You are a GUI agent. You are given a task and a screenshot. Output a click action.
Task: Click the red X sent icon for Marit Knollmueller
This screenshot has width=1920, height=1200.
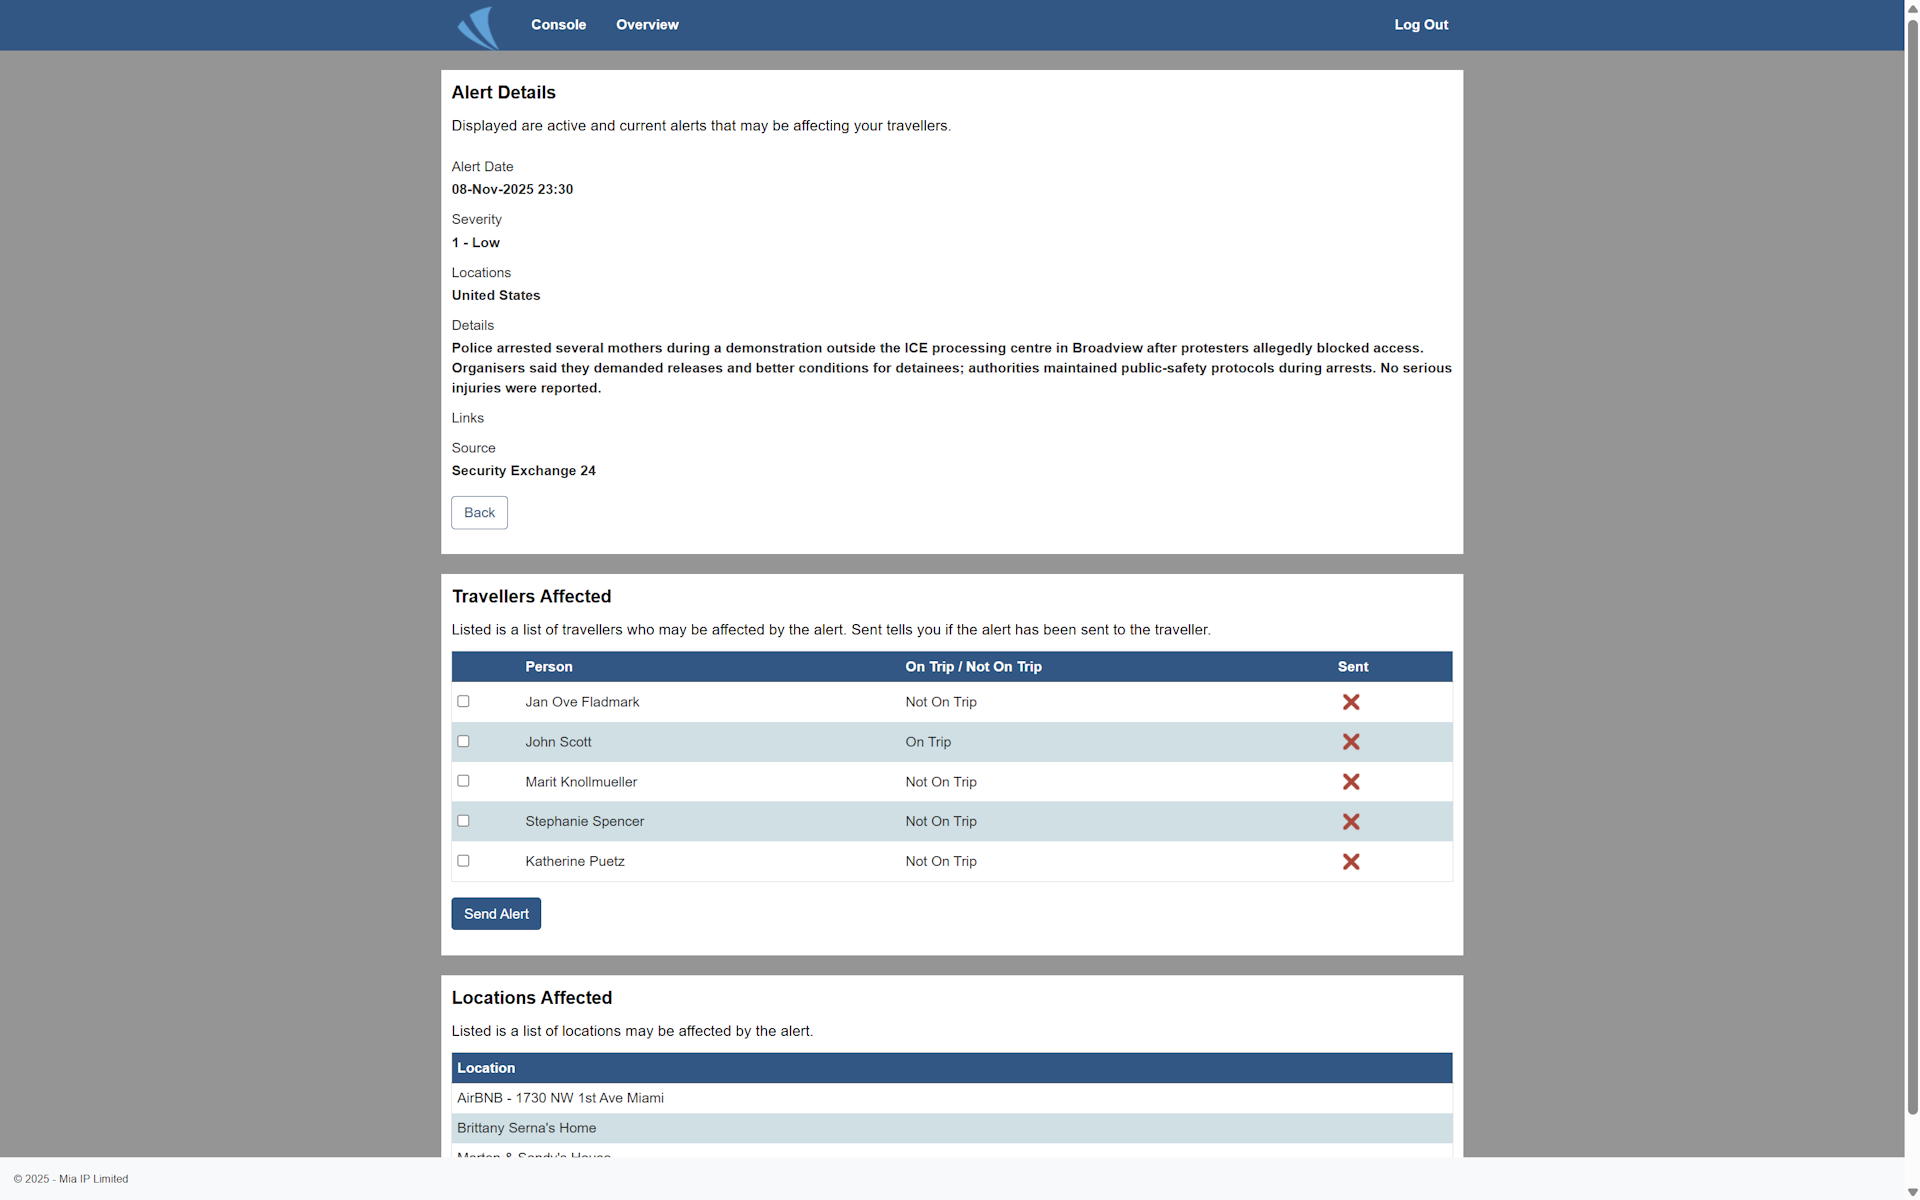coord(1351,781)
